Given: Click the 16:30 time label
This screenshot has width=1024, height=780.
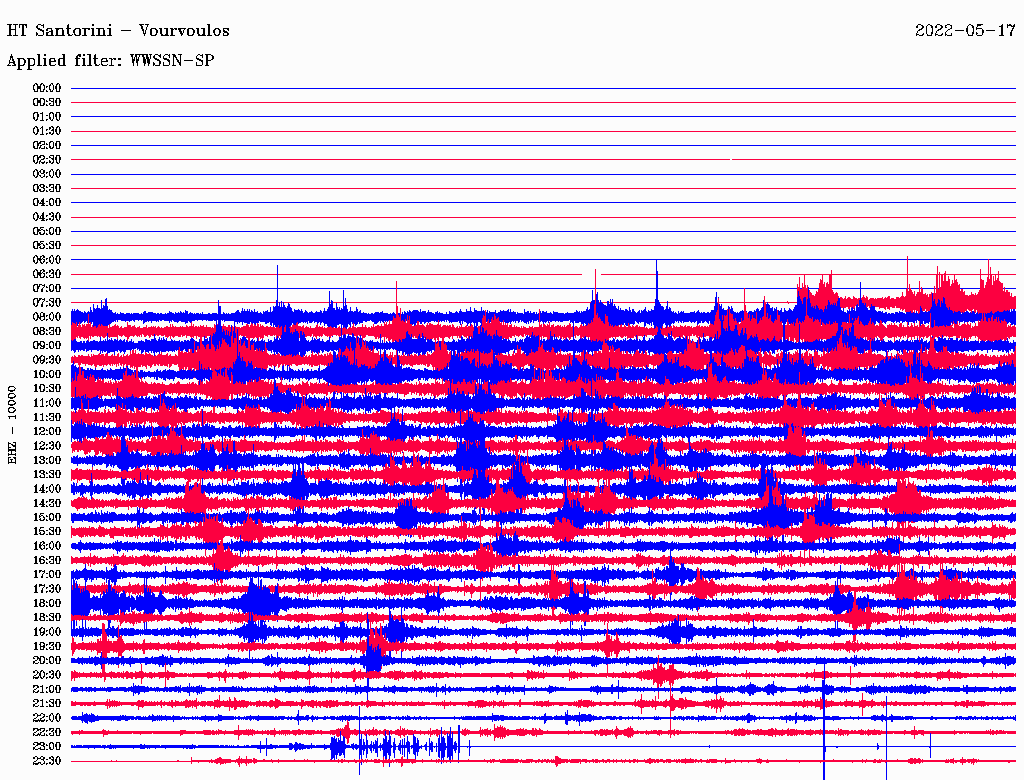Looking at the screenshot, I should [x=47, y=561].
